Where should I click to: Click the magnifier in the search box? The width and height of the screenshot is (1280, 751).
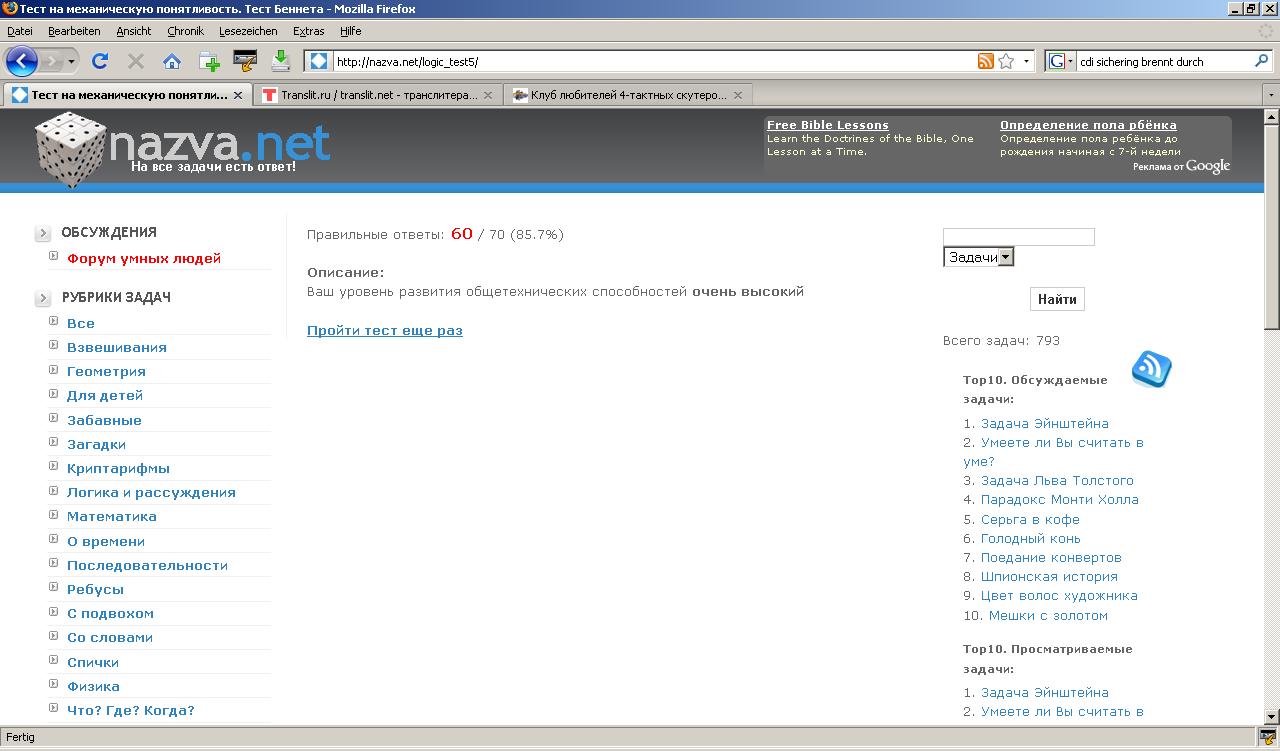coord(1261,61)
